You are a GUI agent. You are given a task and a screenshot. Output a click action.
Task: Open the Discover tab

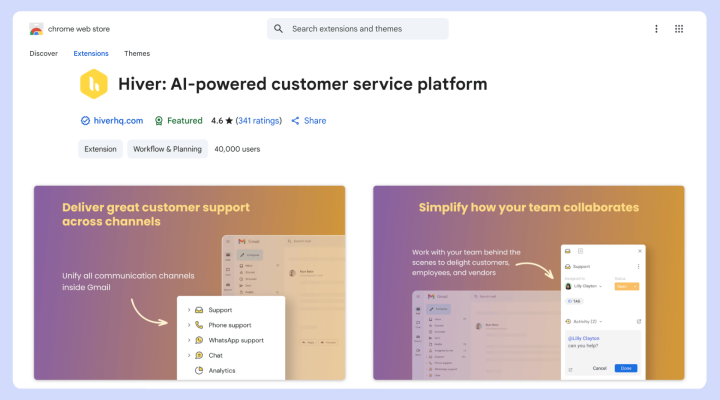click(x=44, y=53)
